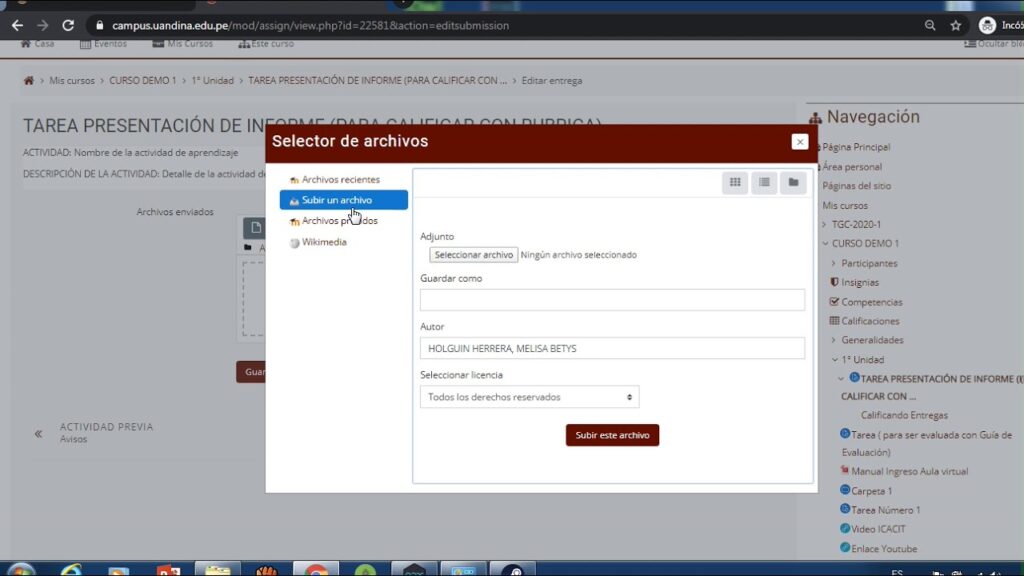This screenshot has height=576, width=1024.
Task: Switch to icon grid view in file picker
Action: click(735, 182)
